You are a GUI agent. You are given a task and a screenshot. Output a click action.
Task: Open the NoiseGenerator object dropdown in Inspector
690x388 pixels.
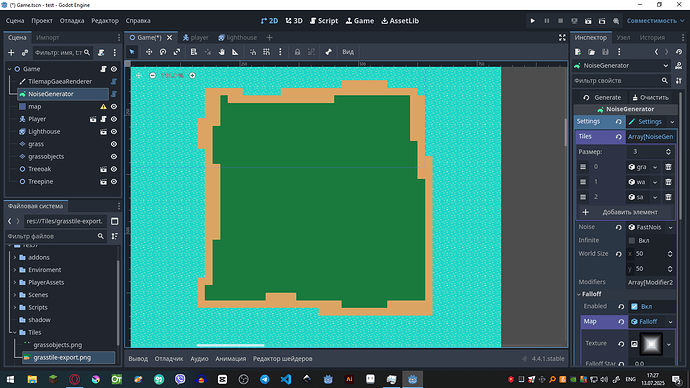tap(665, 66)
